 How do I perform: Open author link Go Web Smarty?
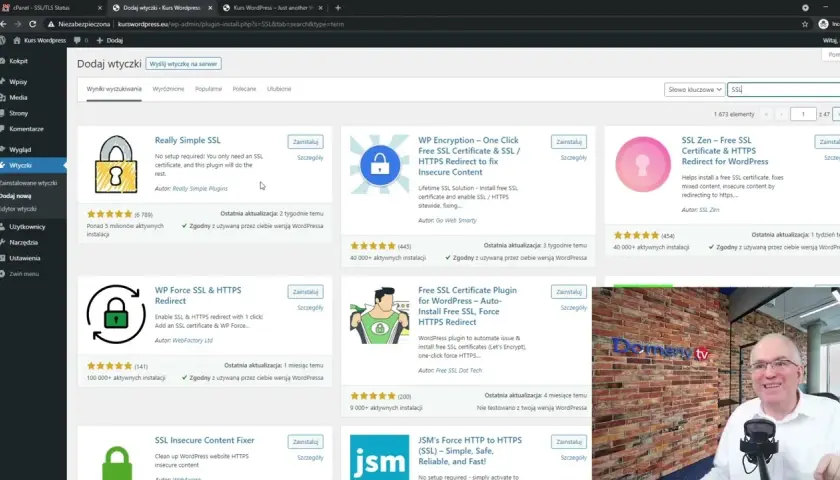(x=456, y=220)
